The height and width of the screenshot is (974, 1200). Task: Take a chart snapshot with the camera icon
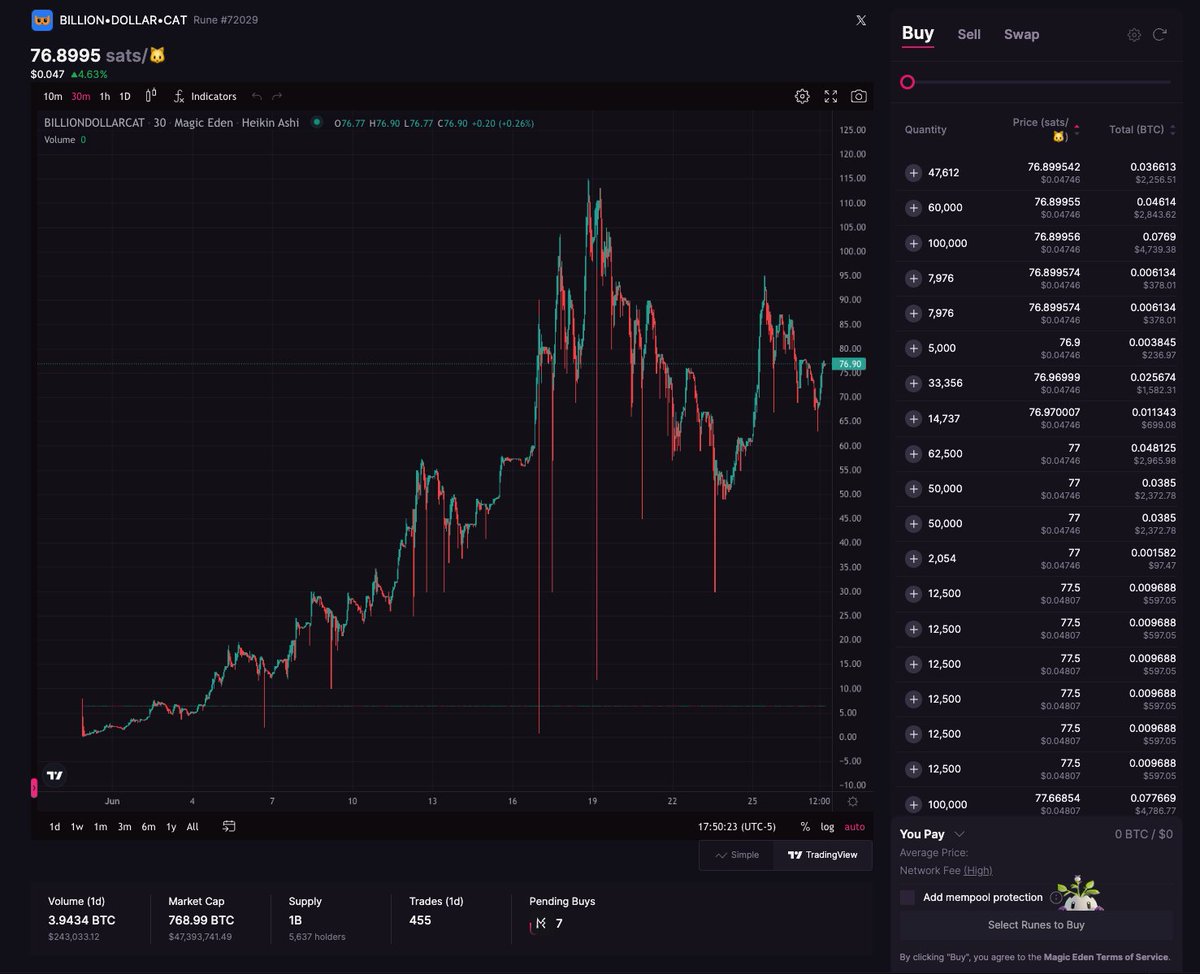click(859, 96)
